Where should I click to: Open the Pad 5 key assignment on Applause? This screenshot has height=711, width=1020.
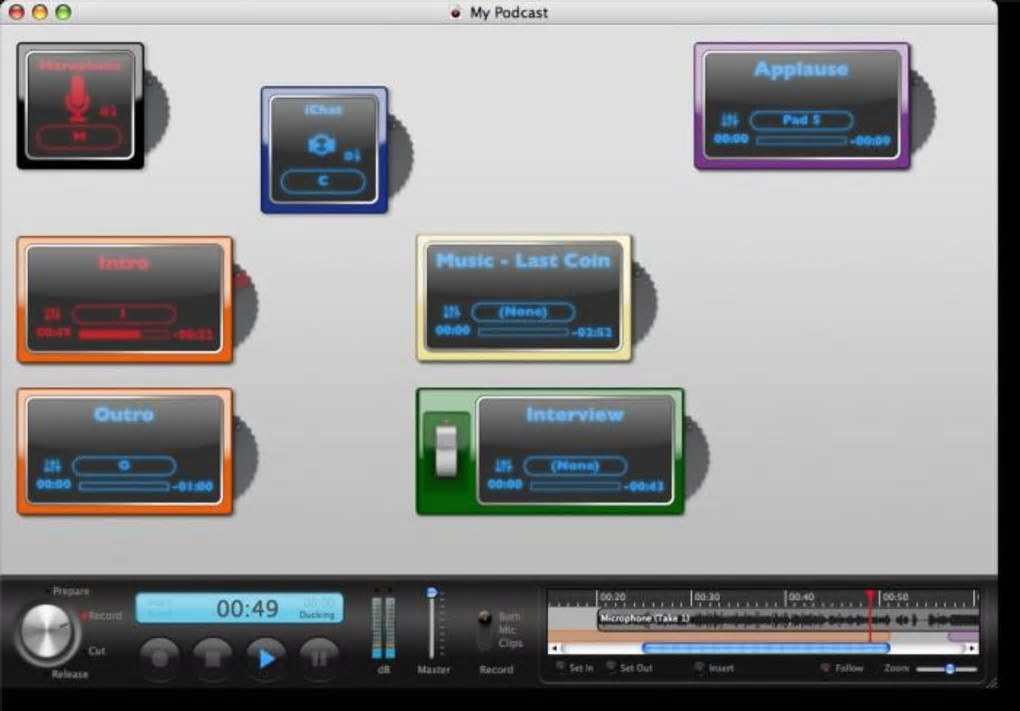tap(801, 120)
